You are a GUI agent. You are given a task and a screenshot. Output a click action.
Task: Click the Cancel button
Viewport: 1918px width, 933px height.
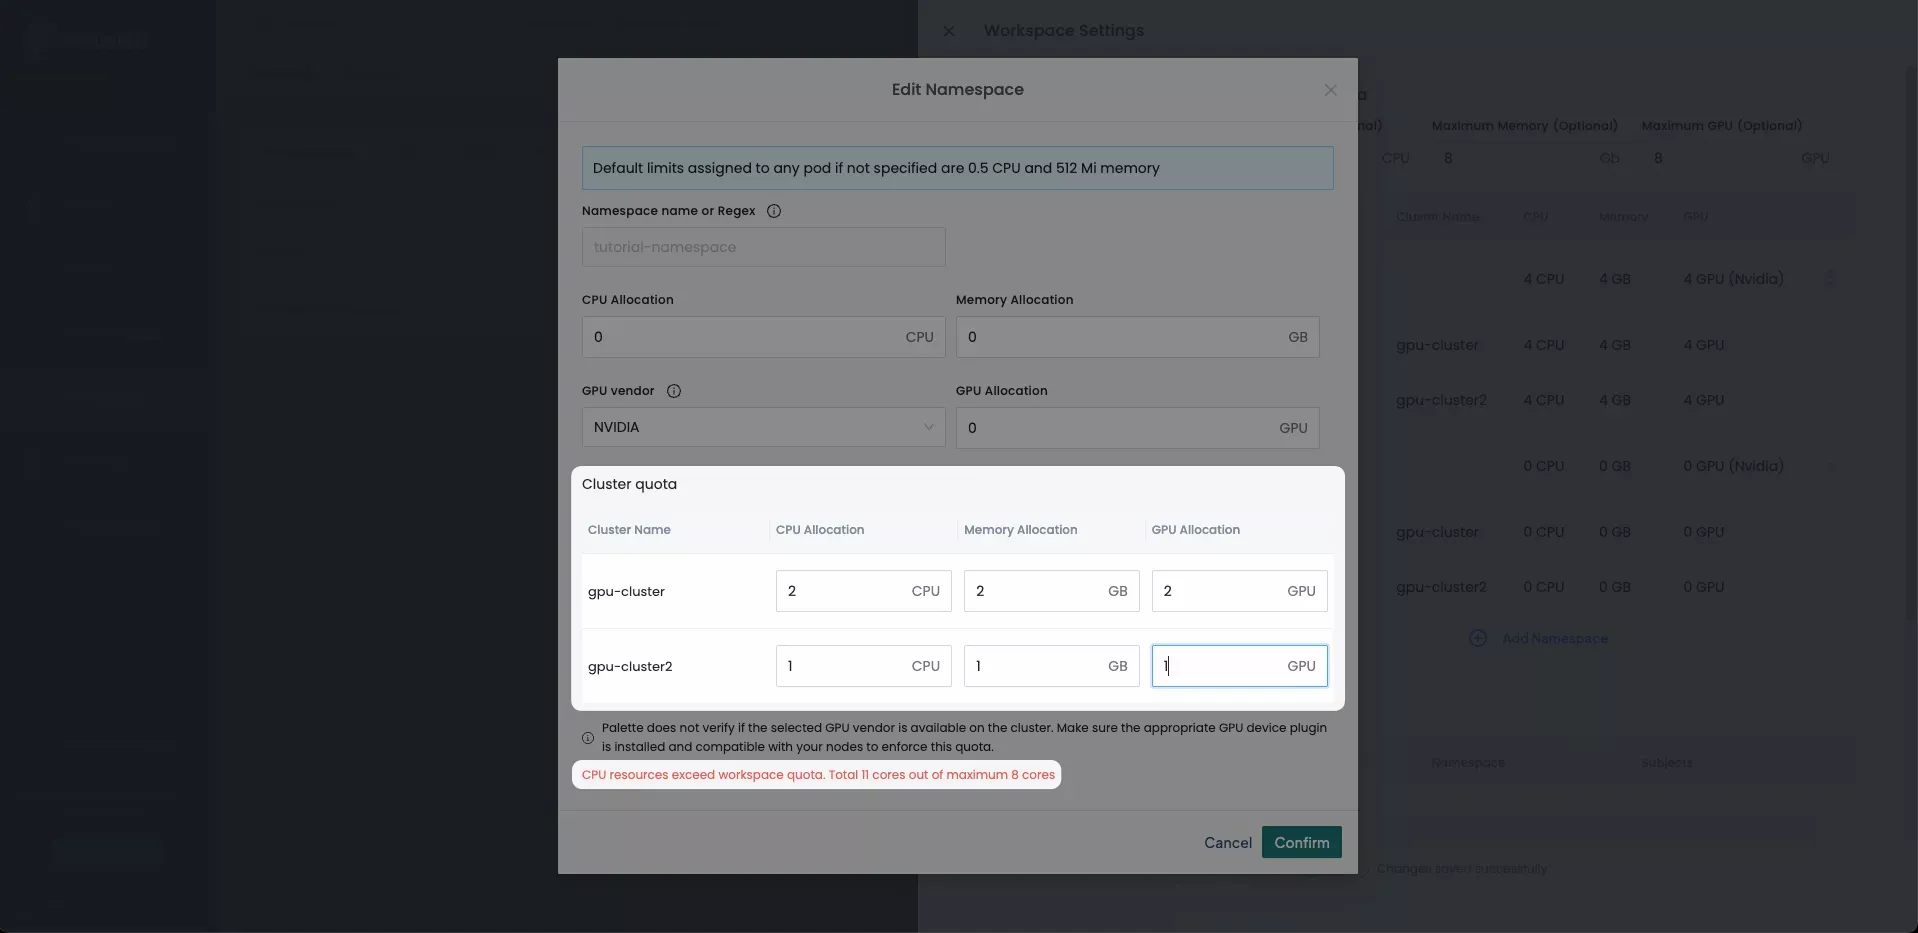coord(1227,842)
